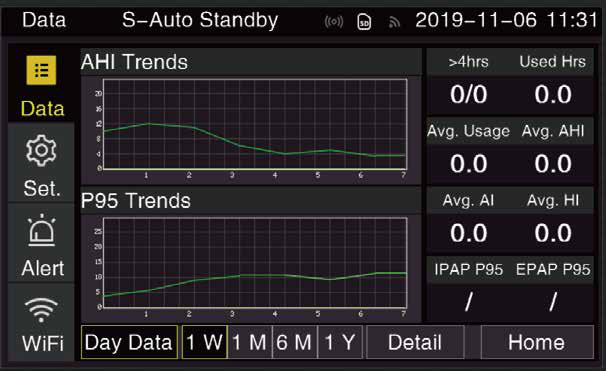Click the slash value under IPAP P95
The image size is (606, 371).
pyautogui.click(x=468, y=301)
